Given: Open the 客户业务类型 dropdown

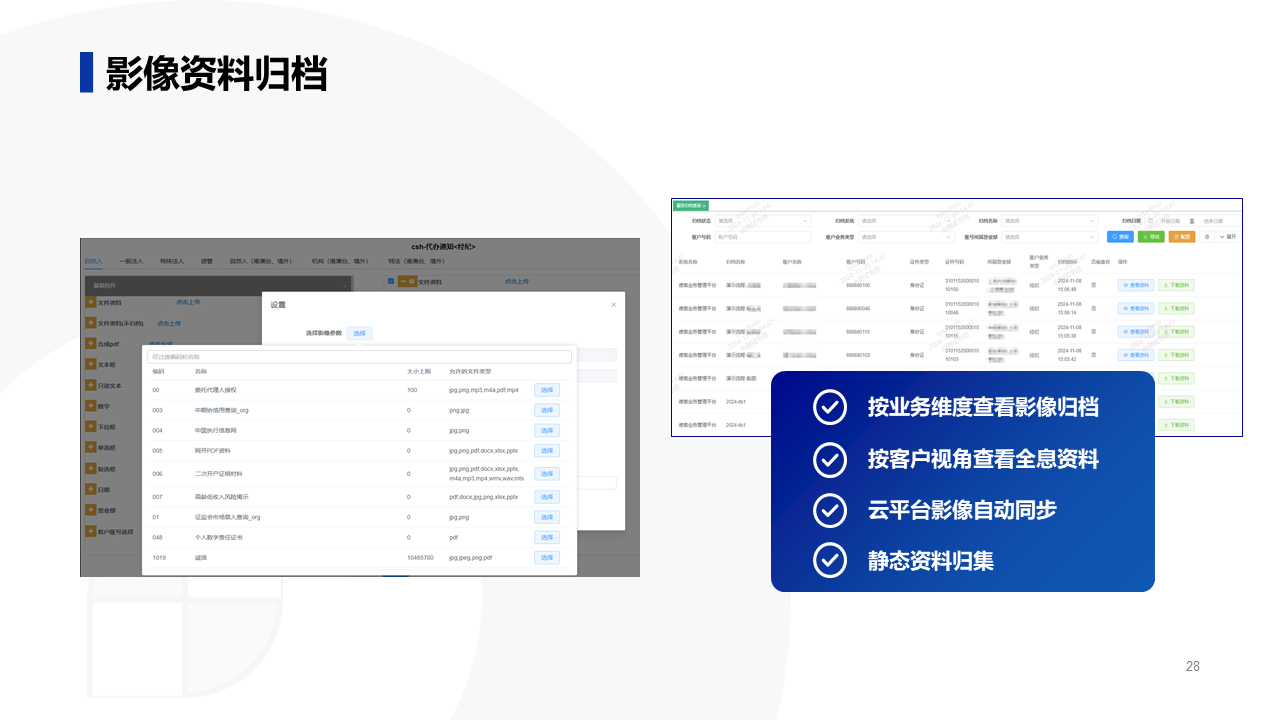Looking at the screenshot, I should click(x=905, y=237).
